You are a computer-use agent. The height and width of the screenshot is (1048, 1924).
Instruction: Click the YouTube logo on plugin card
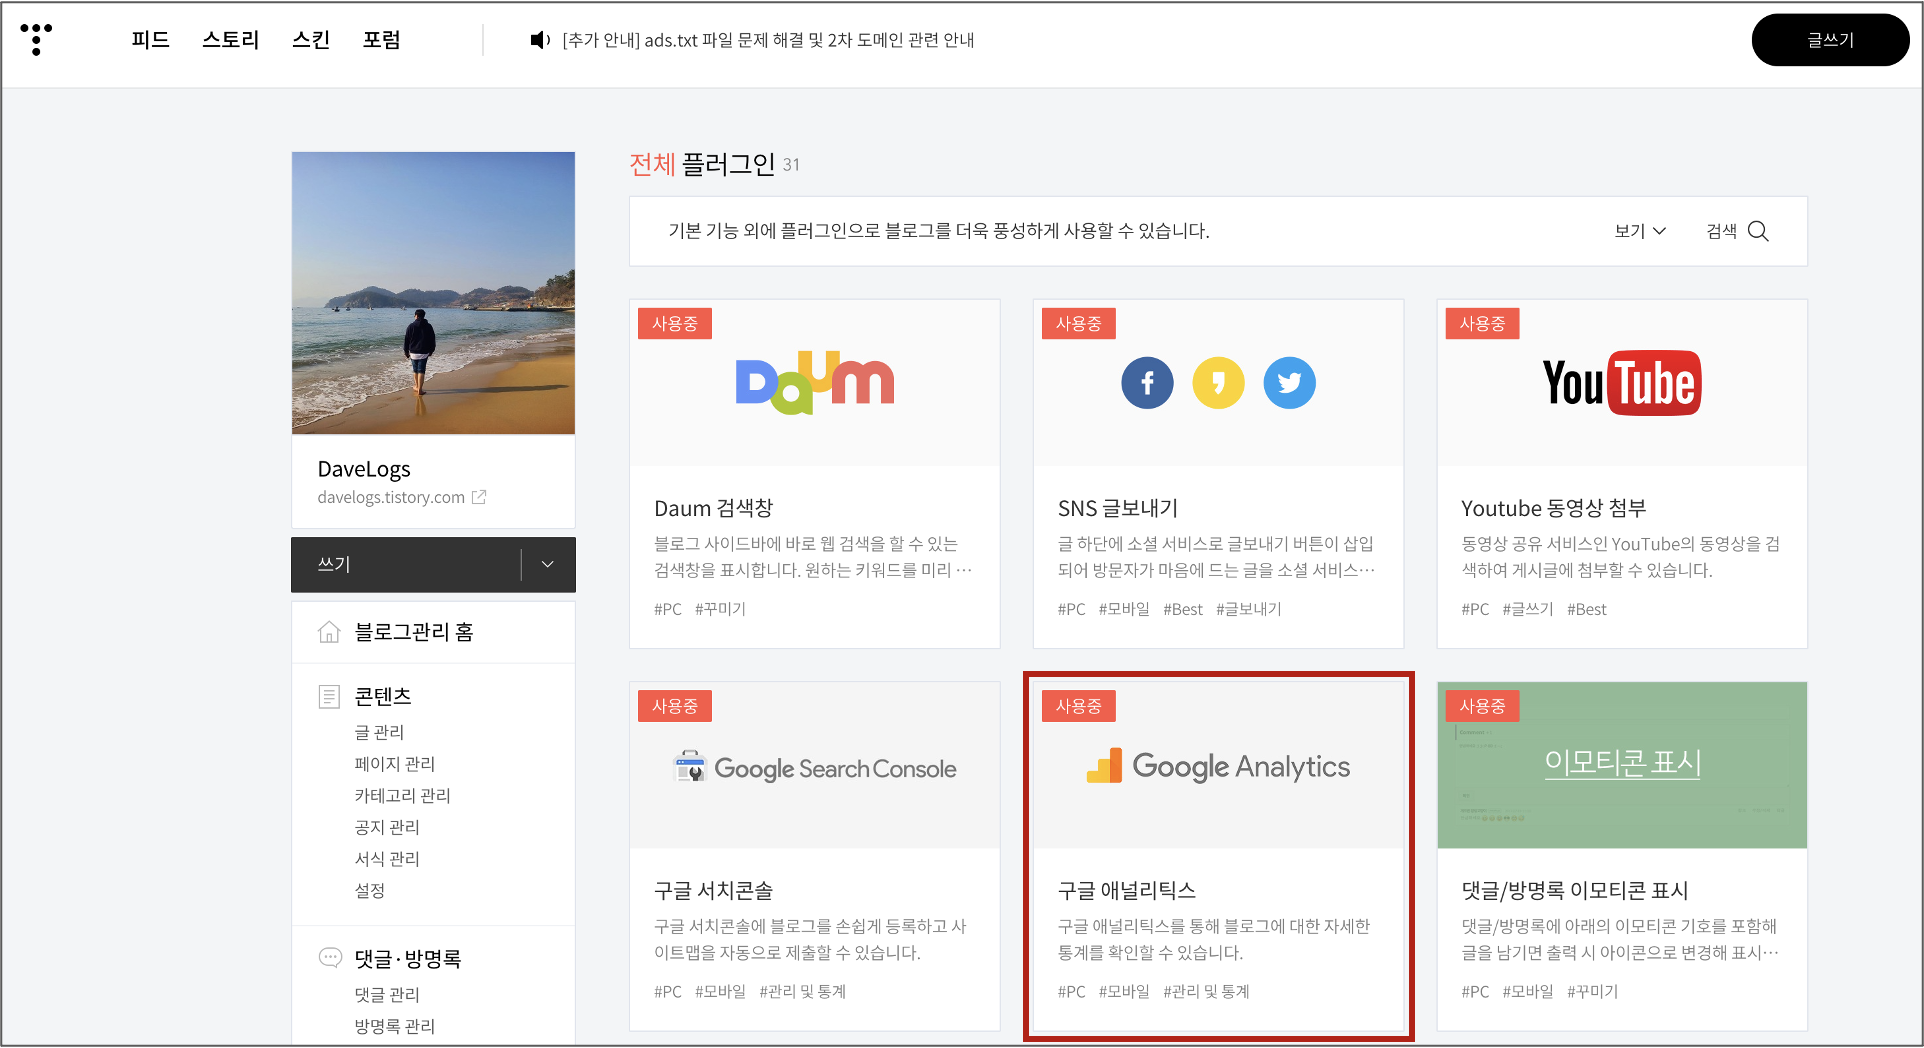tap(1622, 383)
